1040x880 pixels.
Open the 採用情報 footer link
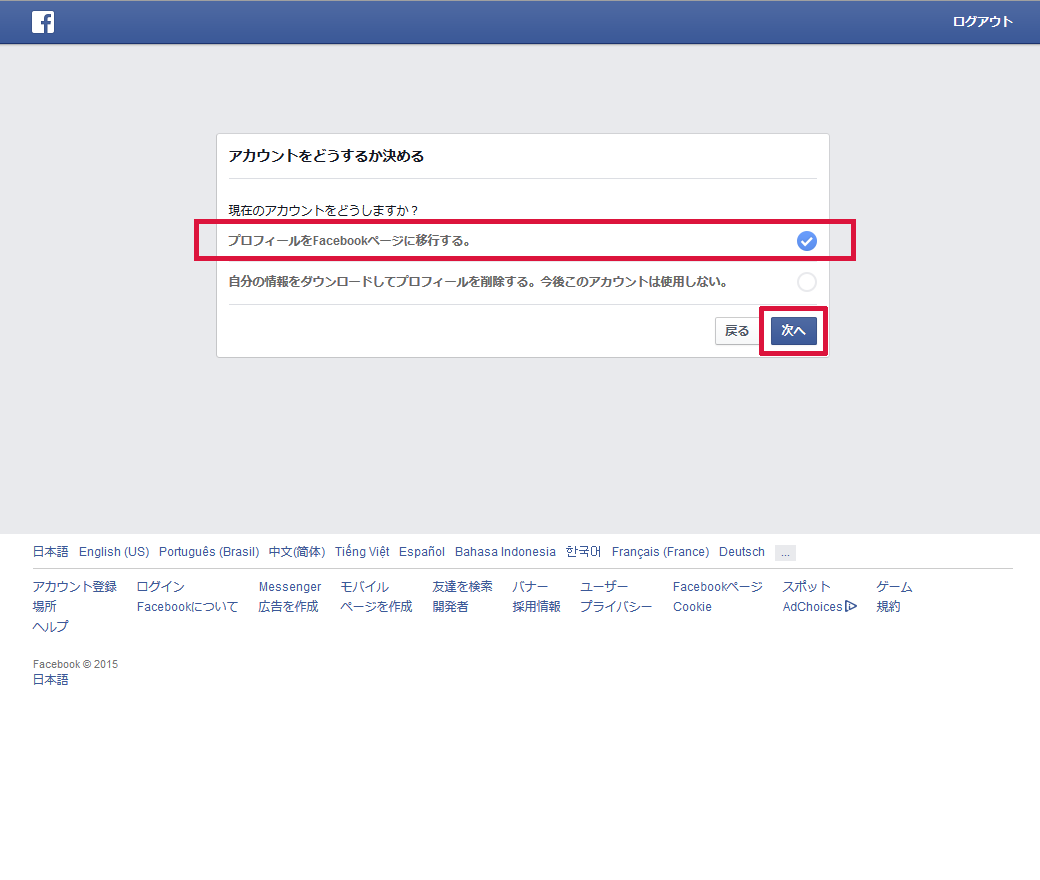[x=536, y=607]
